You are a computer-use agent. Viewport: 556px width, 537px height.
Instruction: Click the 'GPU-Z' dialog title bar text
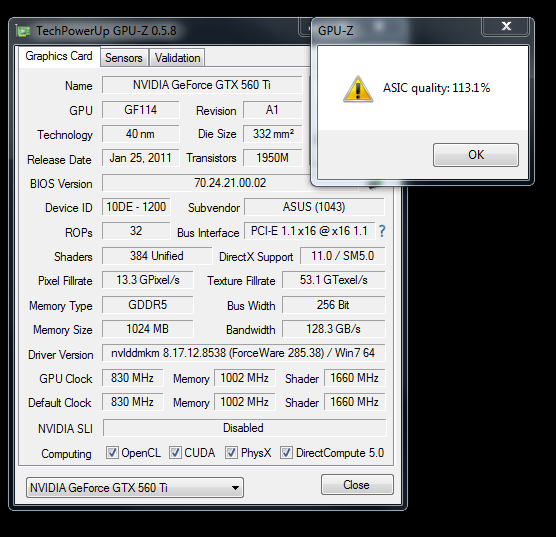point(335,31)
